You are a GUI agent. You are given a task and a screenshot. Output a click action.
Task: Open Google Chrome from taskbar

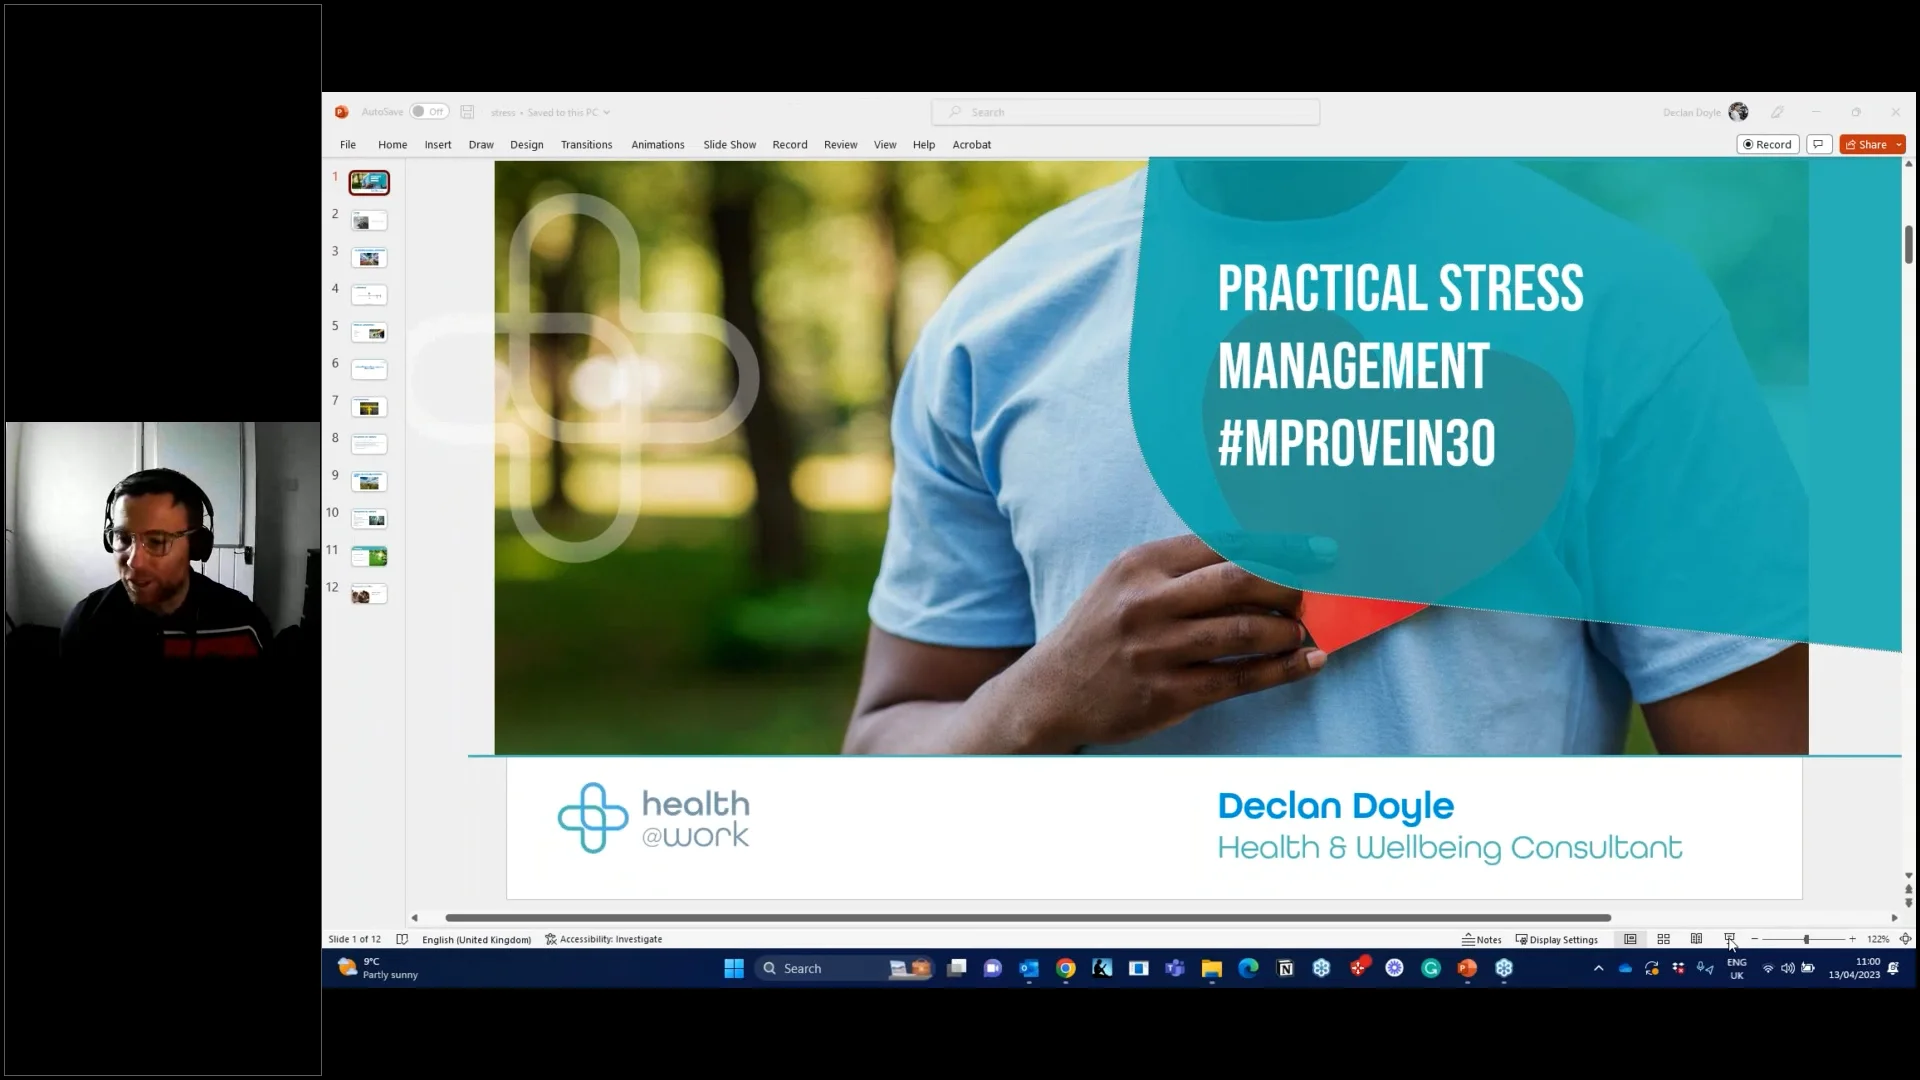(1065, 968)
